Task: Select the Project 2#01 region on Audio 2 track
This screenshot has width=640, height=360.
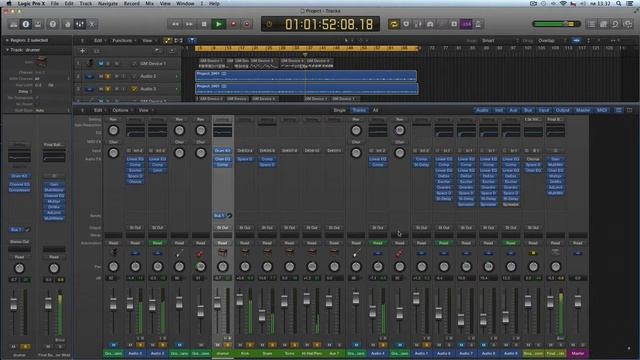Action: (306, 76)
